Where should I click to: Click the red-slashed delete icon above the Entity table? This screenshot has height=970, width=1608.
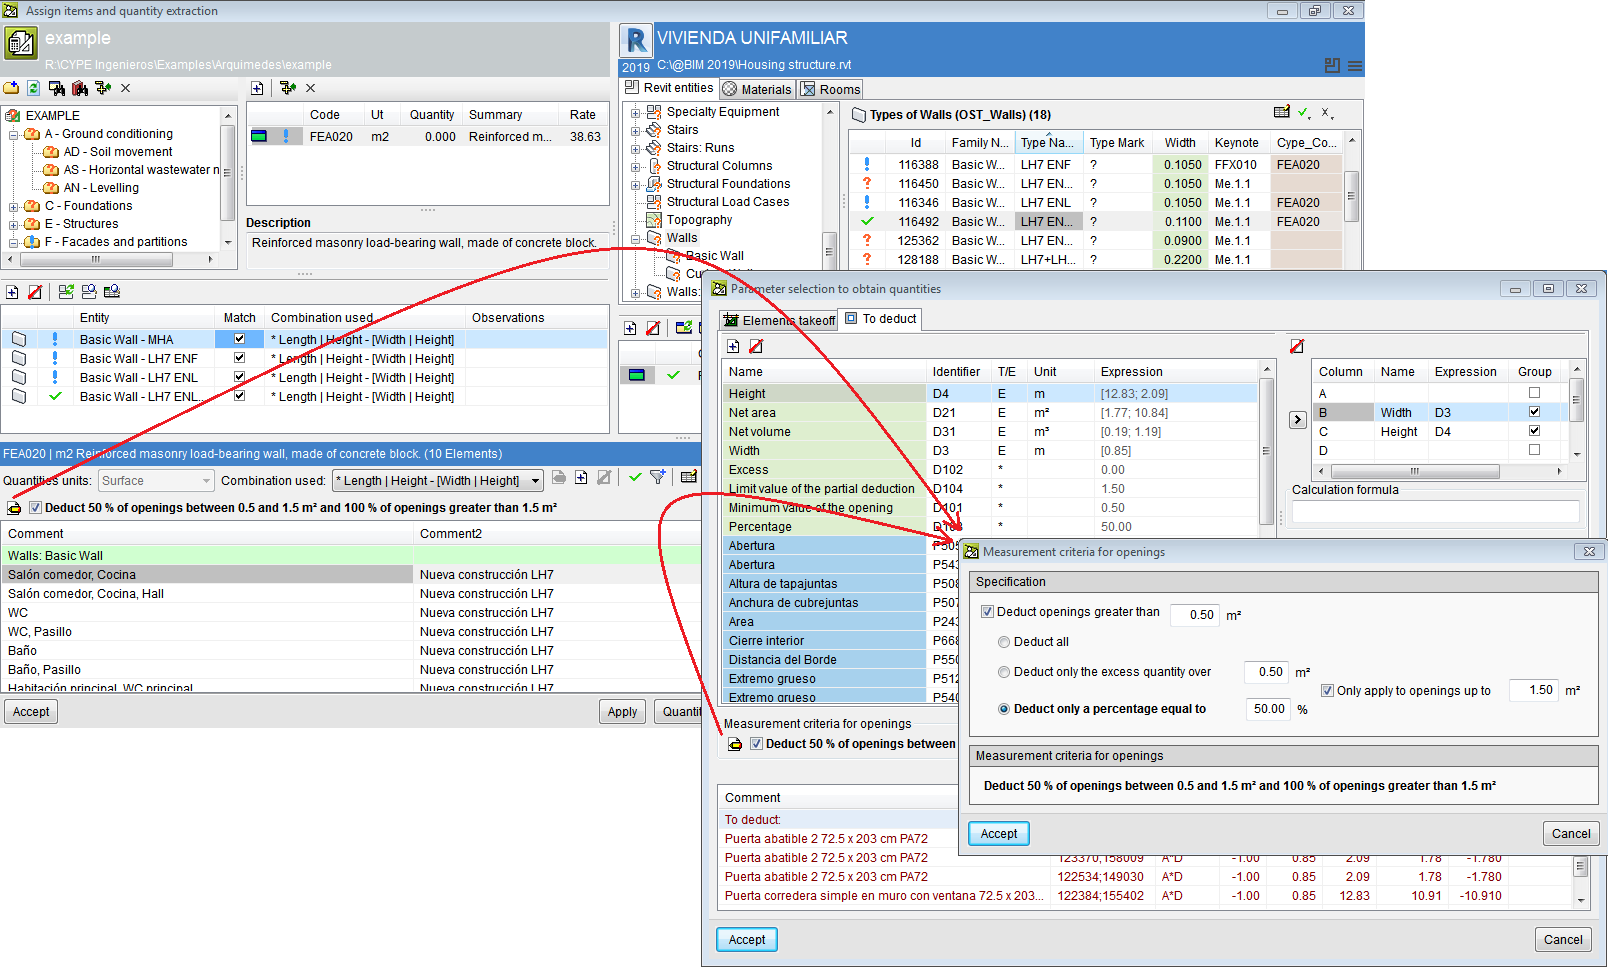(x=35, y=292)
